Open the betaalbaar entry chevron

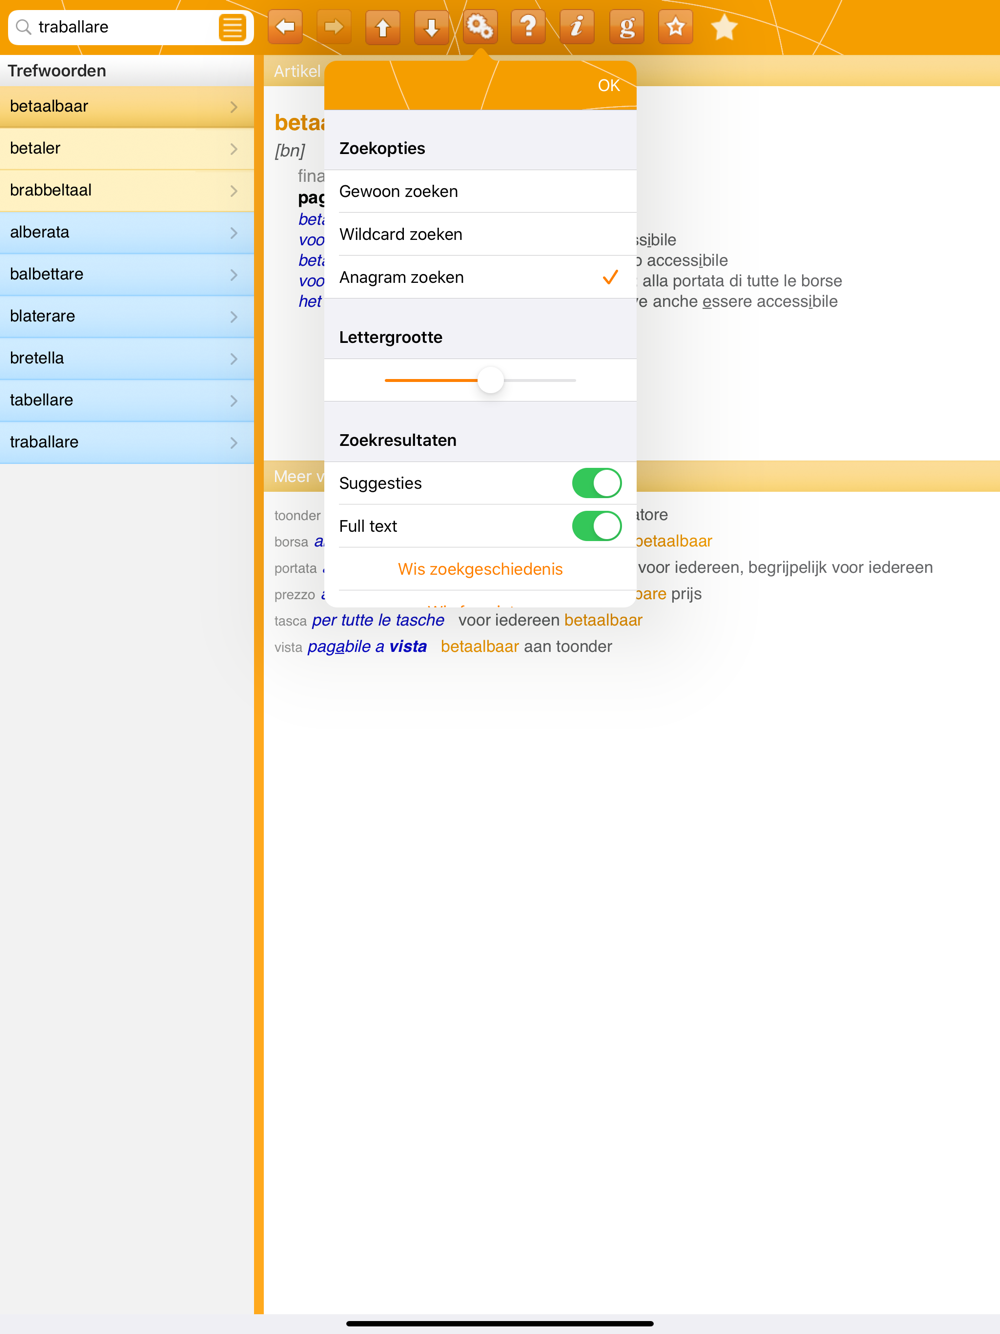pyautogui.click(x=234, y=107)
